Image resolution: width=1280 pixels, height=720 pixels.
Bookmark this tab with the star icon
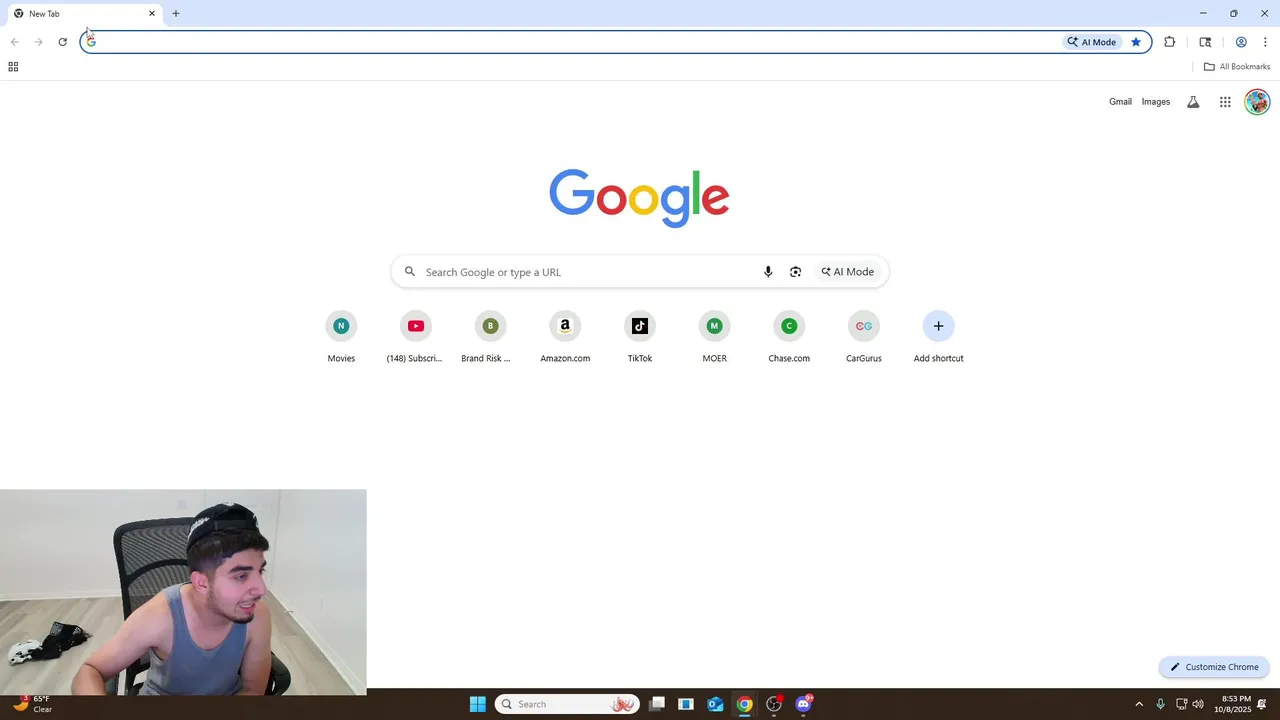click(1136, 42)
